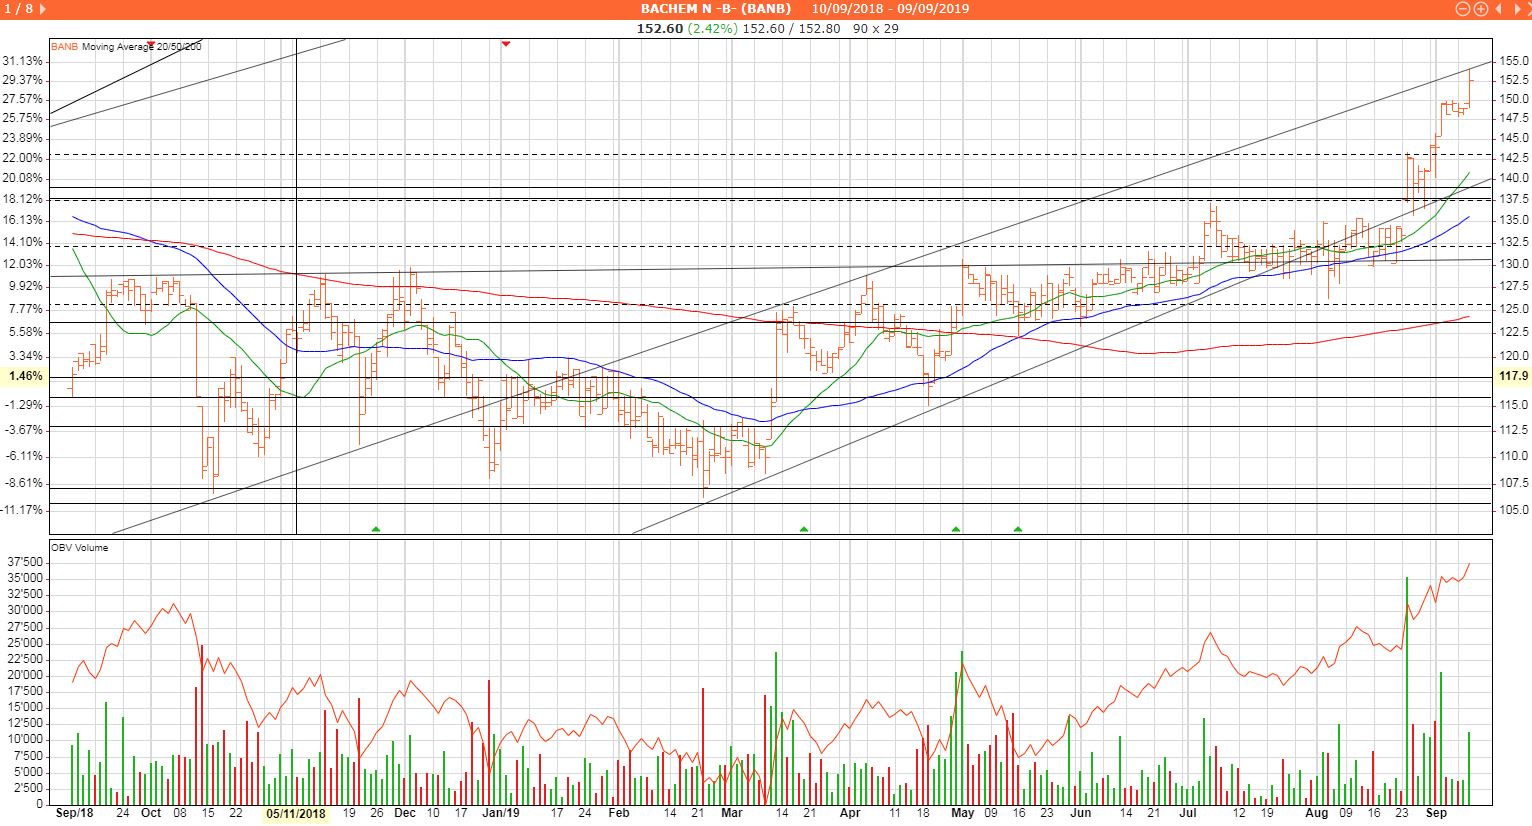Click the BANB ticker label in chart legend
This screenshot has width=1532, height=826.
coord(65,47)
